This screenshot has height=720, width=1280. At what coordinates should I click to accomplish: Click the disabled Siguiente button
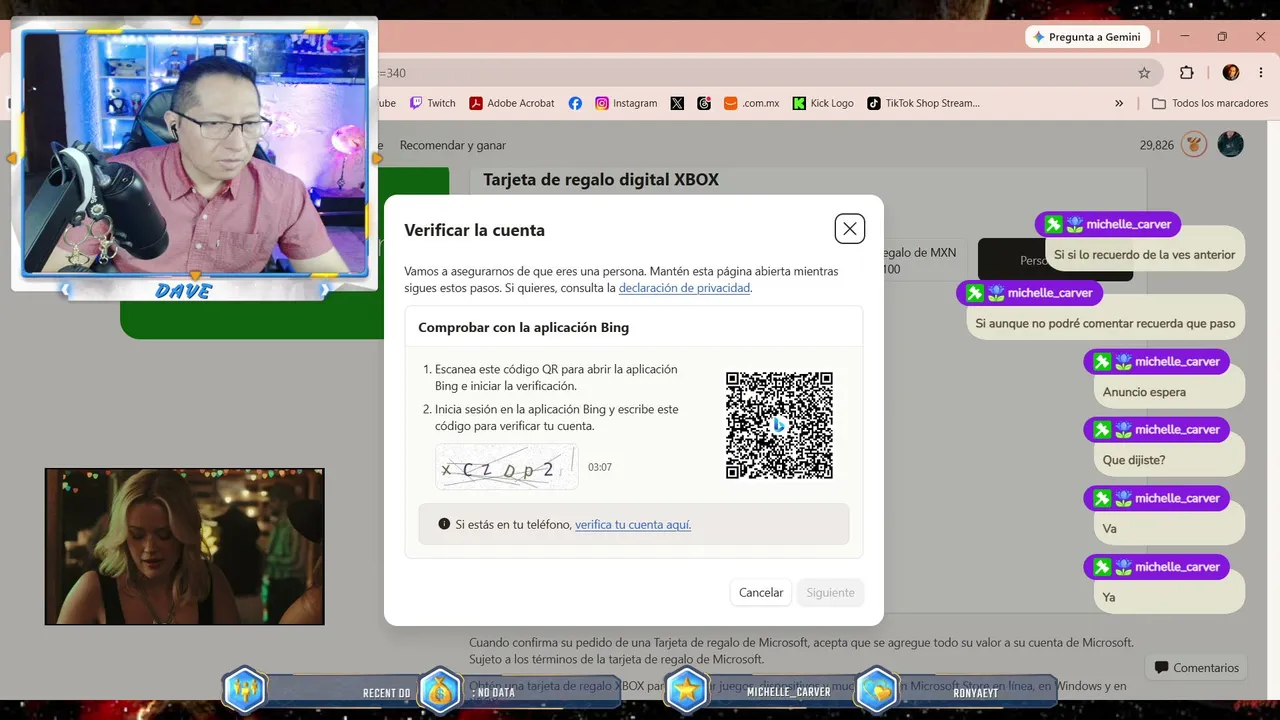830,593
